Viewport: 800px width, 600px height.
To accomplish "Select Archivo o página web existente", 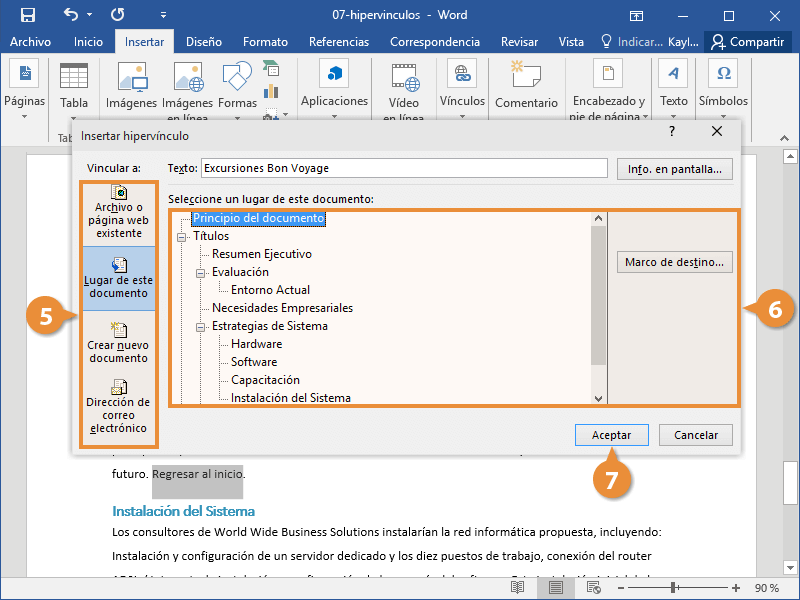I will pos(119,213).
